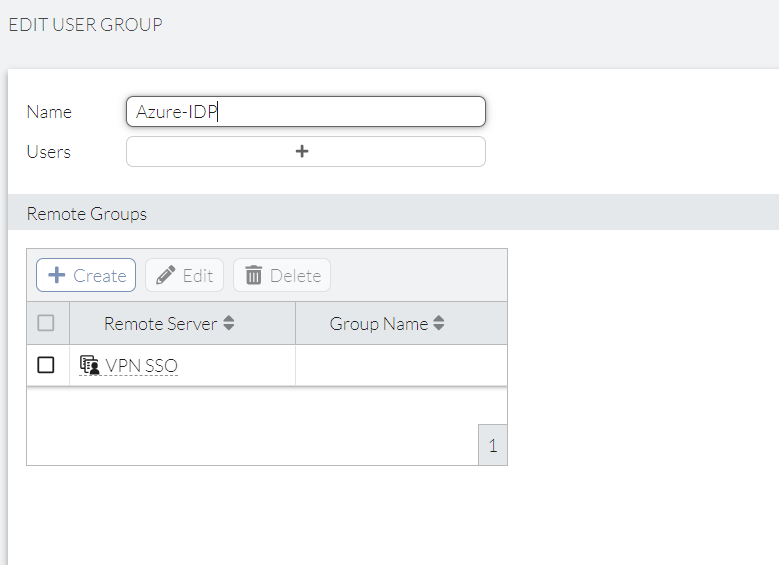This screenshot has width=779, height=565.
Task: Click the plus icon on the Create button
Action: point(57,275)
